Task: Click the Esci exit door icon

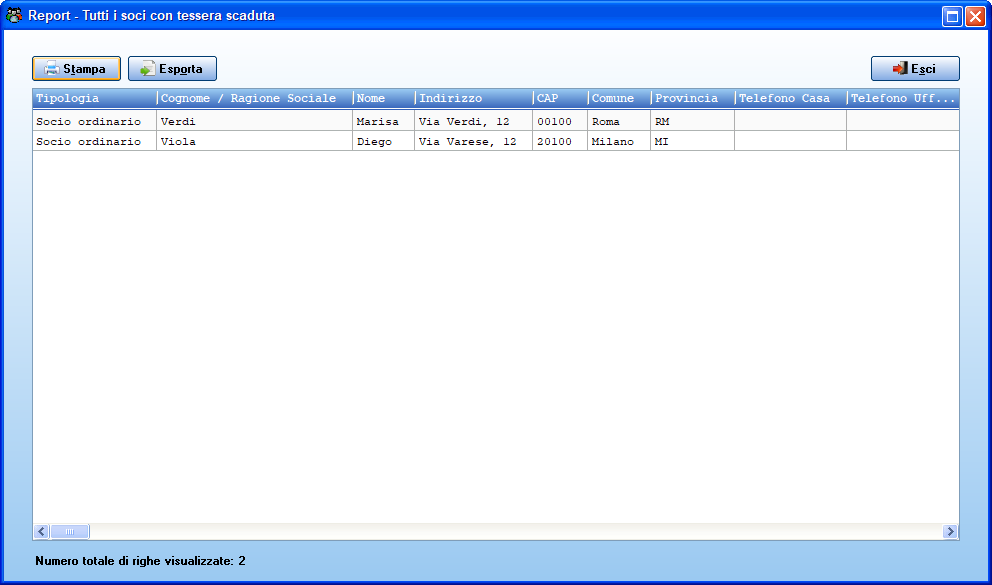Action: click(900, 68)
